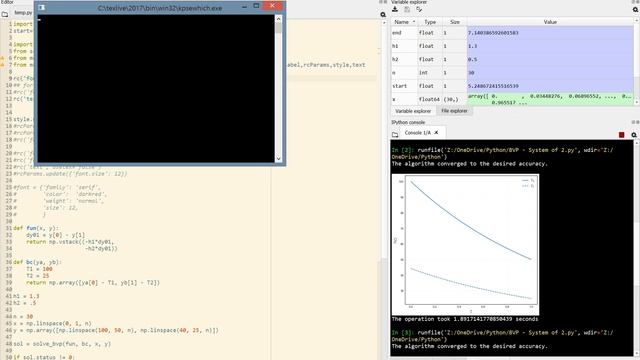Click the IPython console browse tabs folder icon

395,134
